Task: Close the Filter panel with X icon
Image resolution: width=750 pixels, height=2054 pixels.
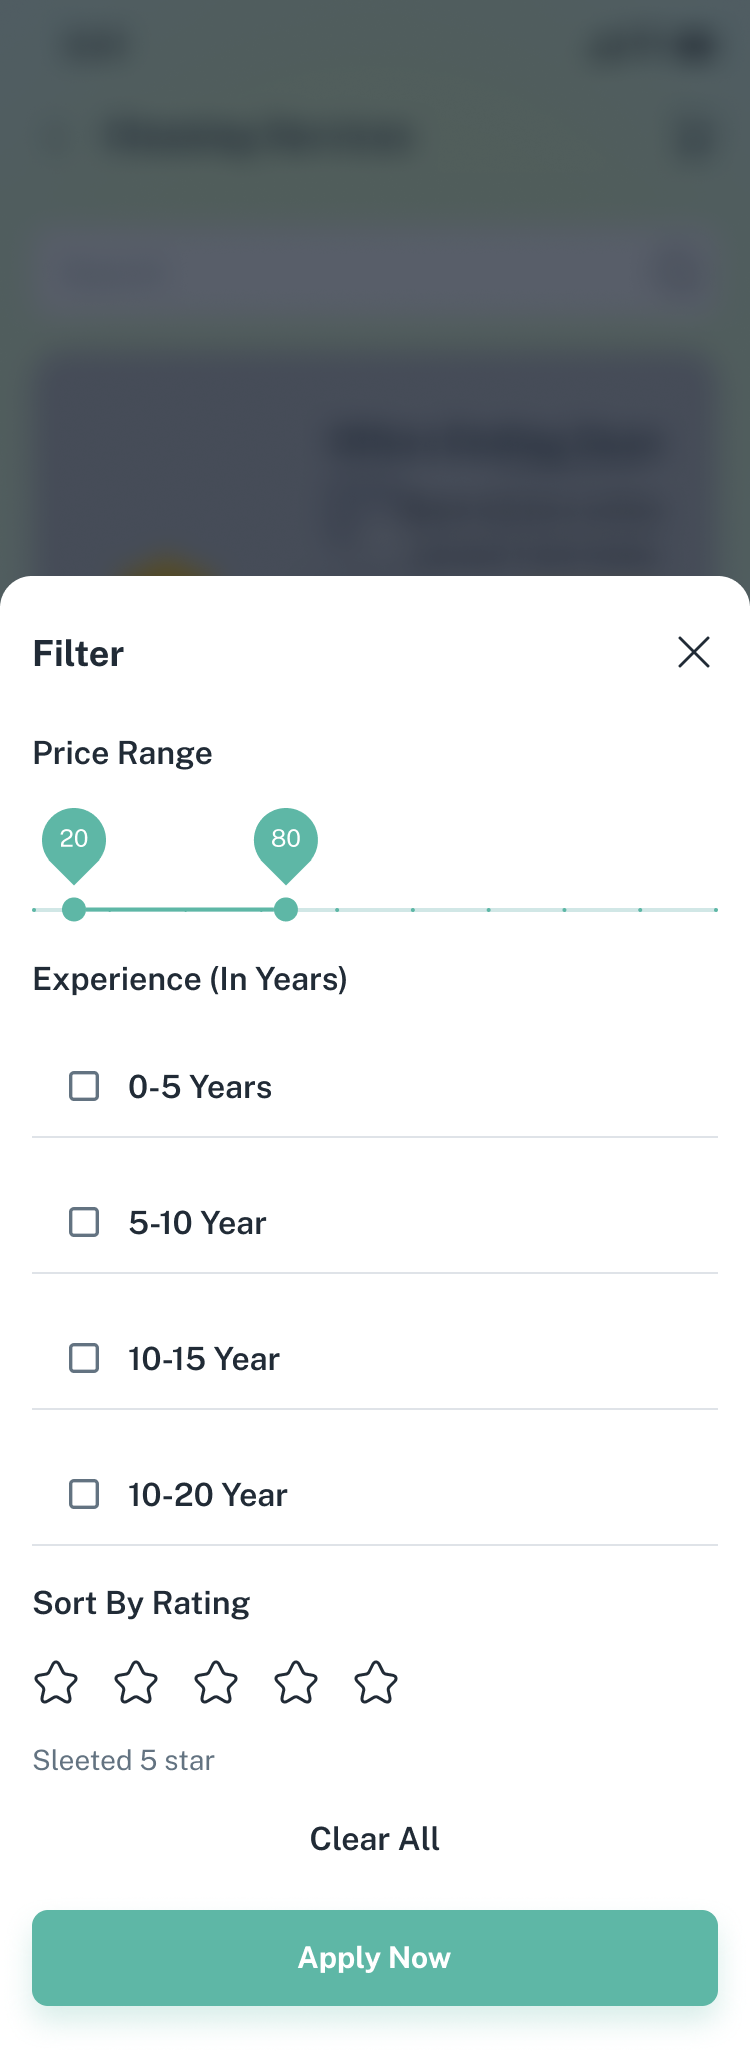Action: click(x=693, y=652)
